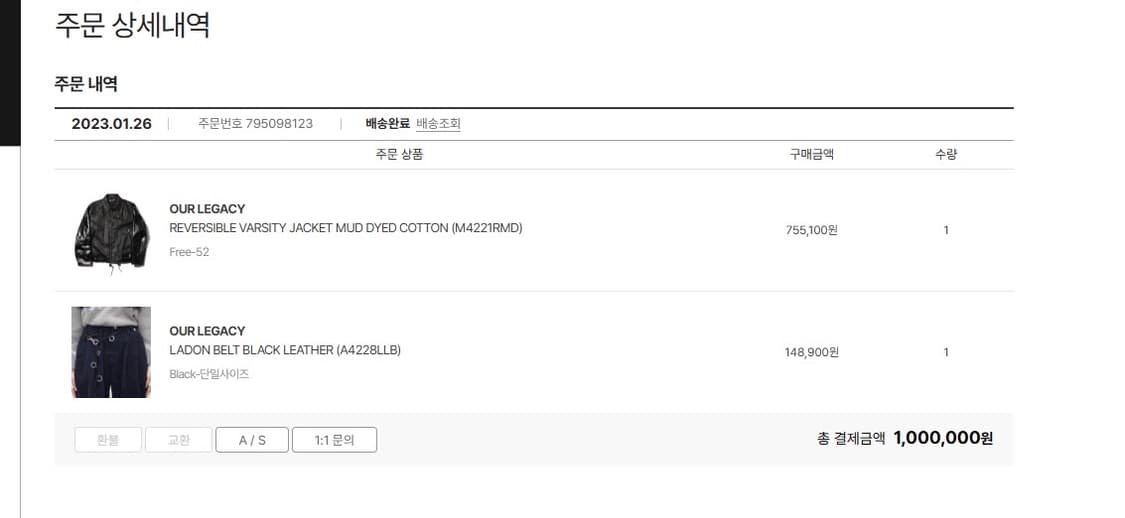Click the total payment amount 1,000,000원
1125x518 pixels.
tap(943, 438)
